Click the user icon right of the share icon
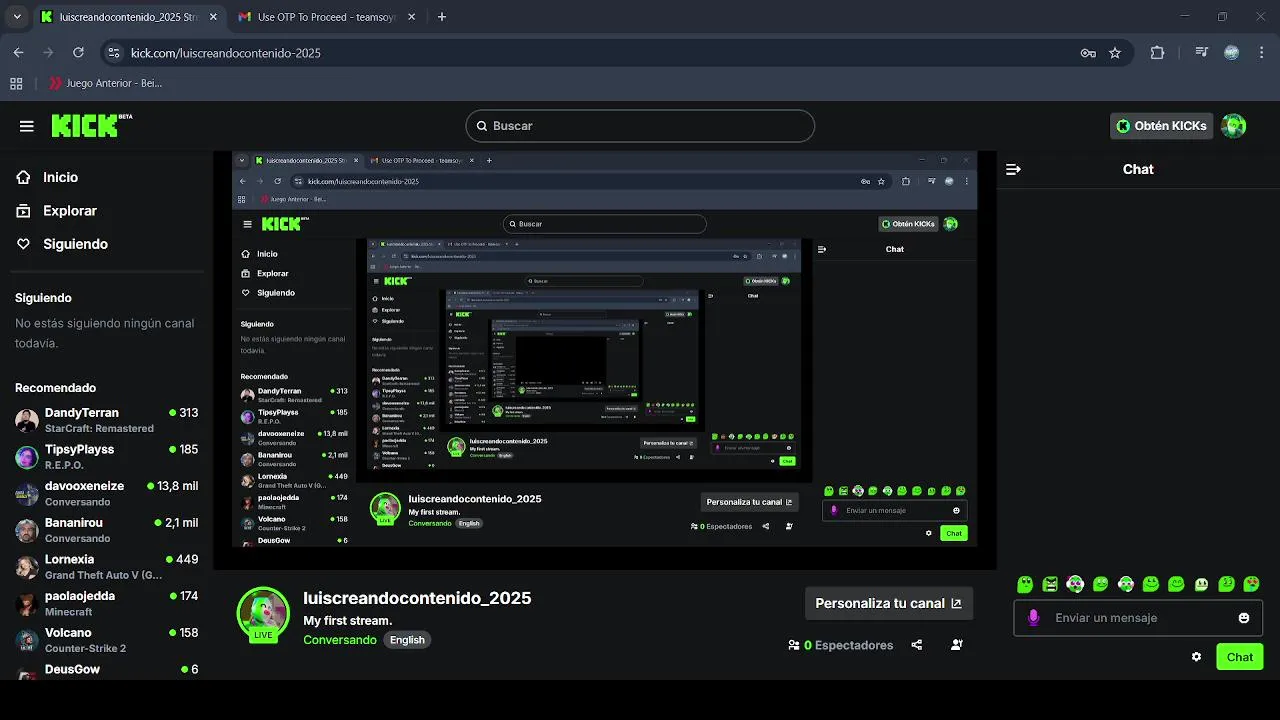 point(957,645)
